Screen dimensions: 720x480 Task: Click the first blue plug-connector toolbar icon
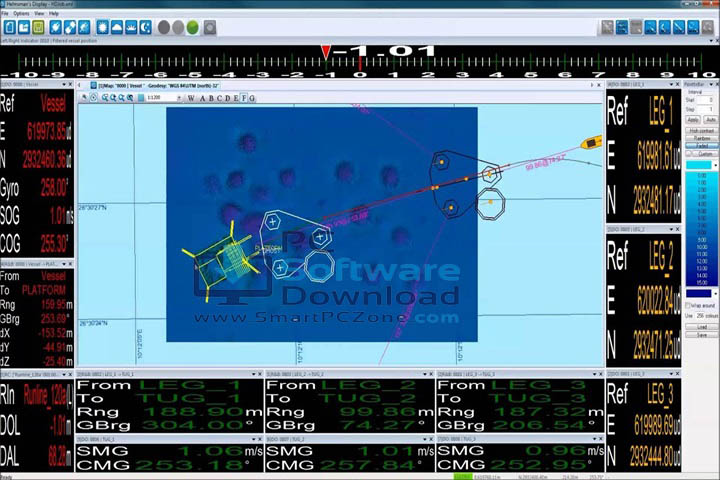tap(56, 28)
